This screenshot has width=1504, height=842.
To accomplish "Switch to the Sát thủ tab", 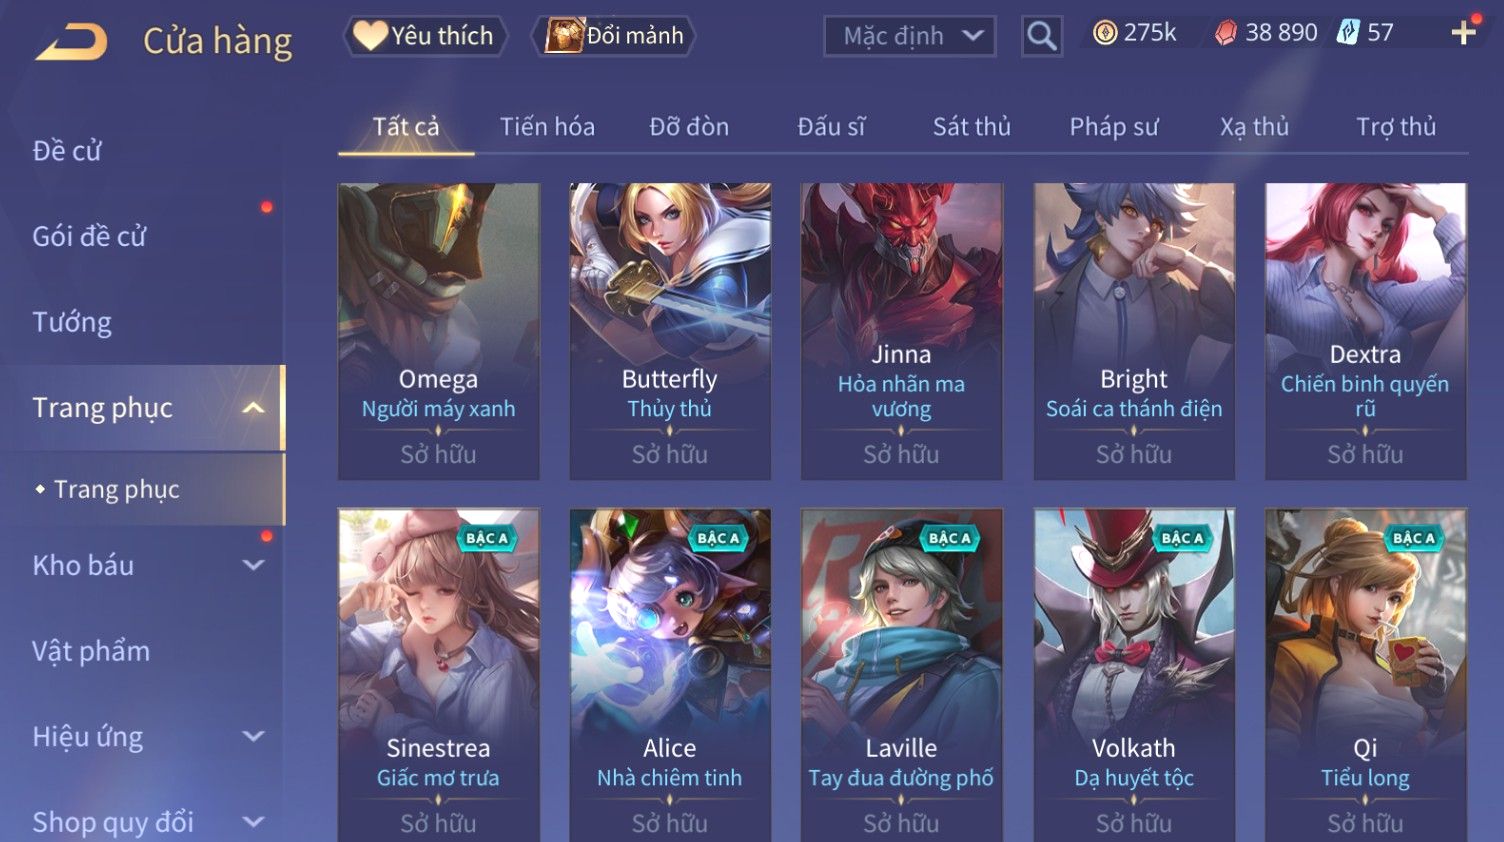I will click(972, 127).
